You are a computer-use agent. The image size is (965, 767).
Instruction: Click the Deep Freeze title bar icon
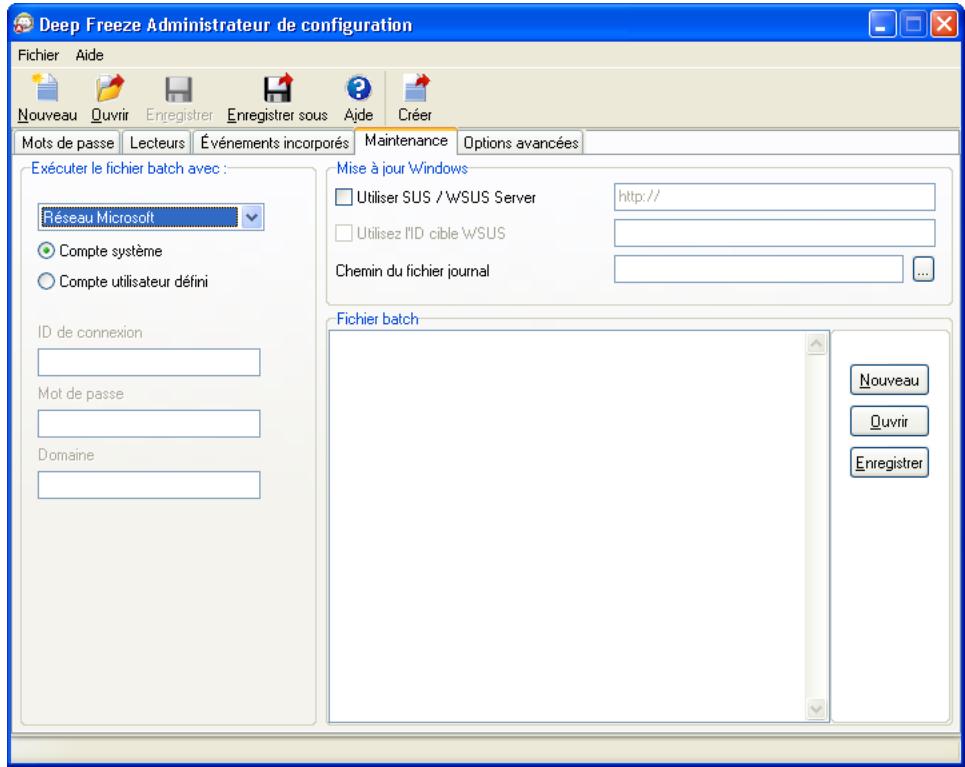click(23, 24)
